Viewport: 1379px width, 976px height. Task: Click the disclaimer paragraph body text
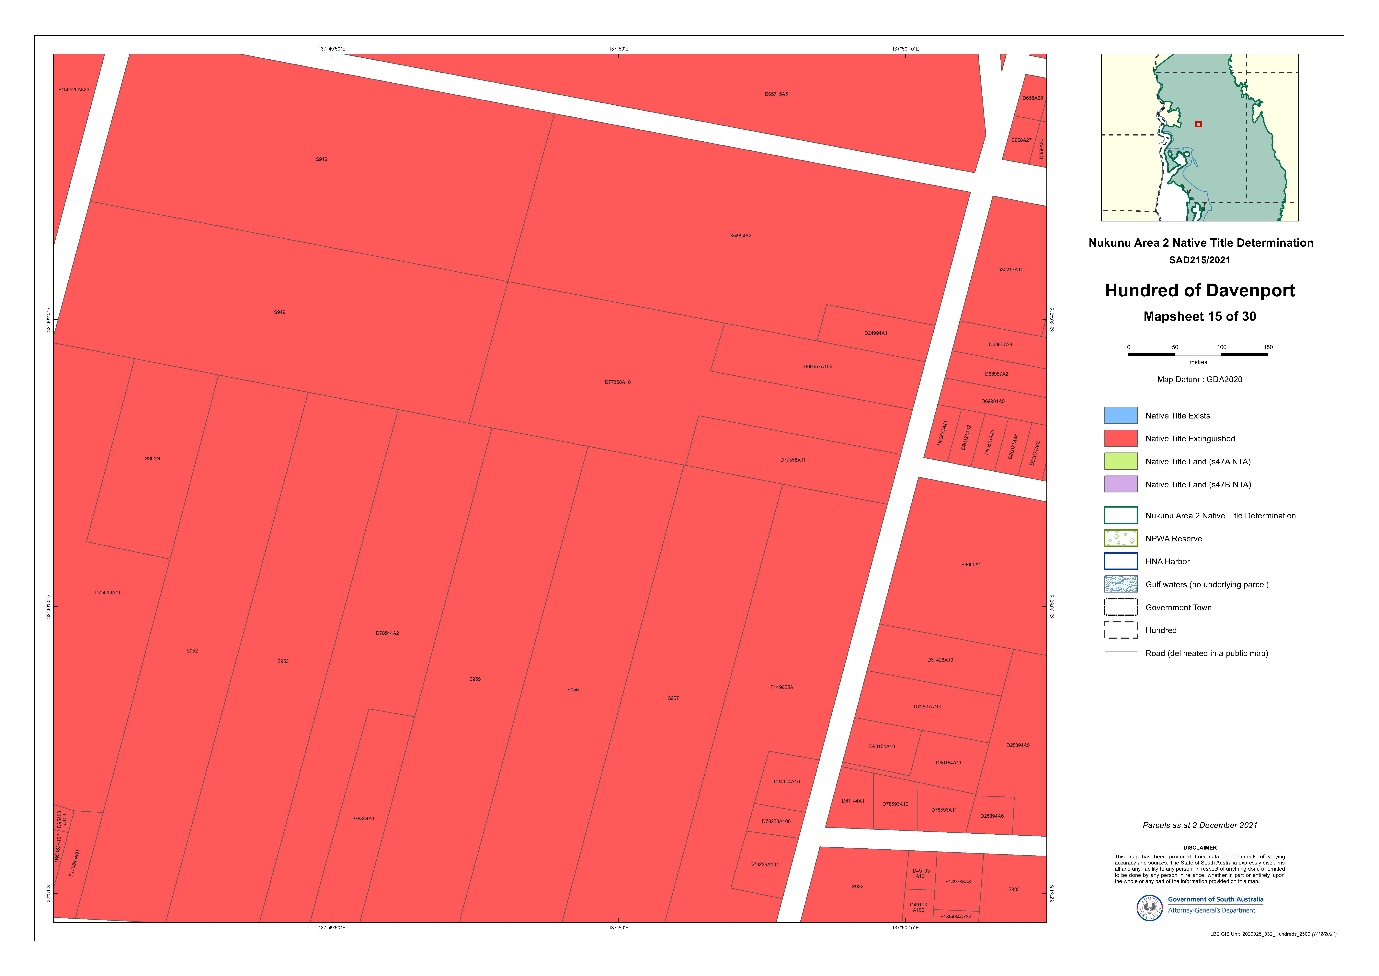[1200, 870]
